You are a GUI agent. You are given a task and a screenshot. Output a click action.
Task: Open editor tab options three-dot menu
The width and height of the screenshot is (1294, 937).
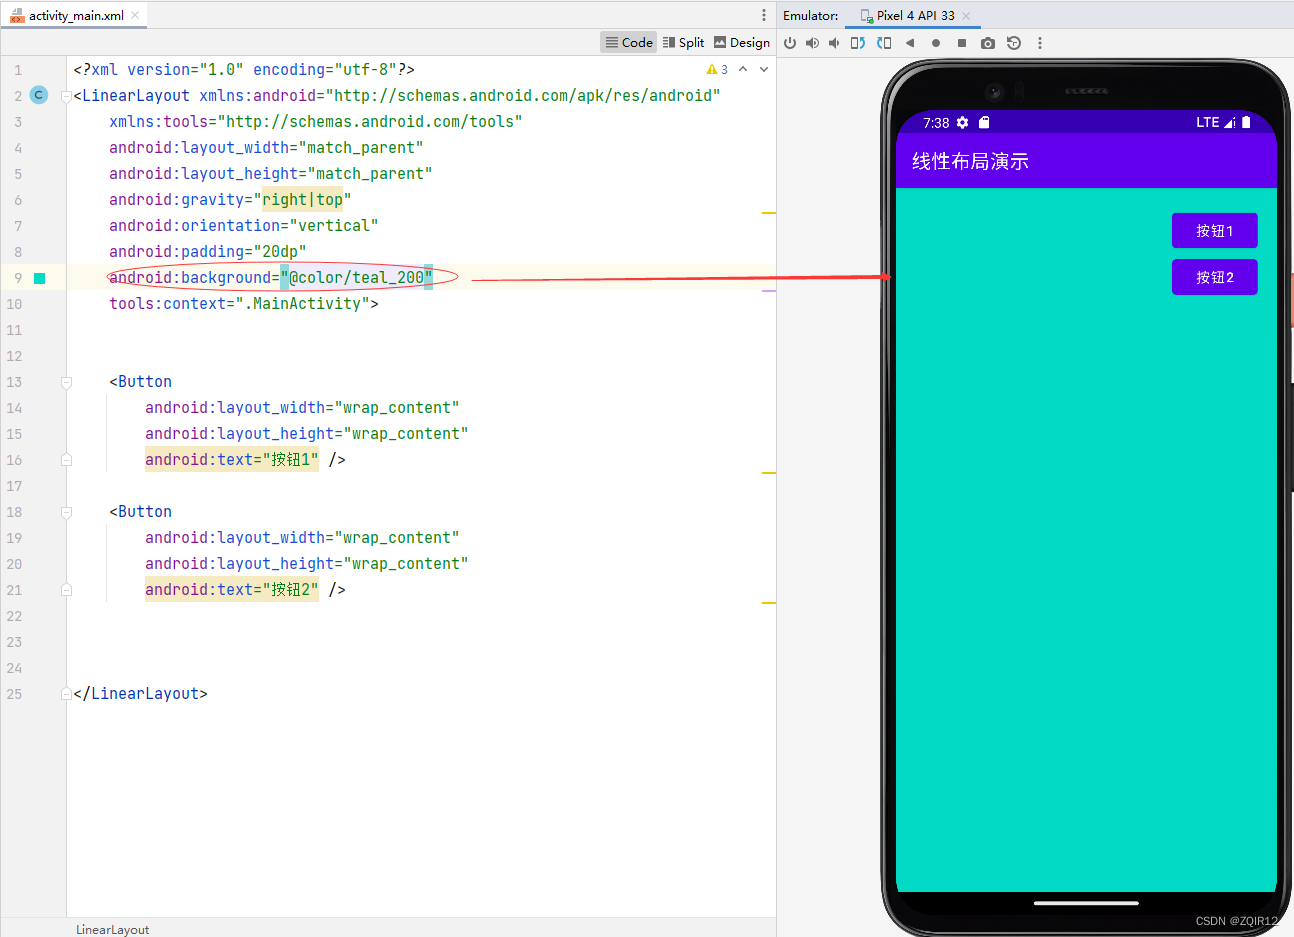click(x=764, y=15)
